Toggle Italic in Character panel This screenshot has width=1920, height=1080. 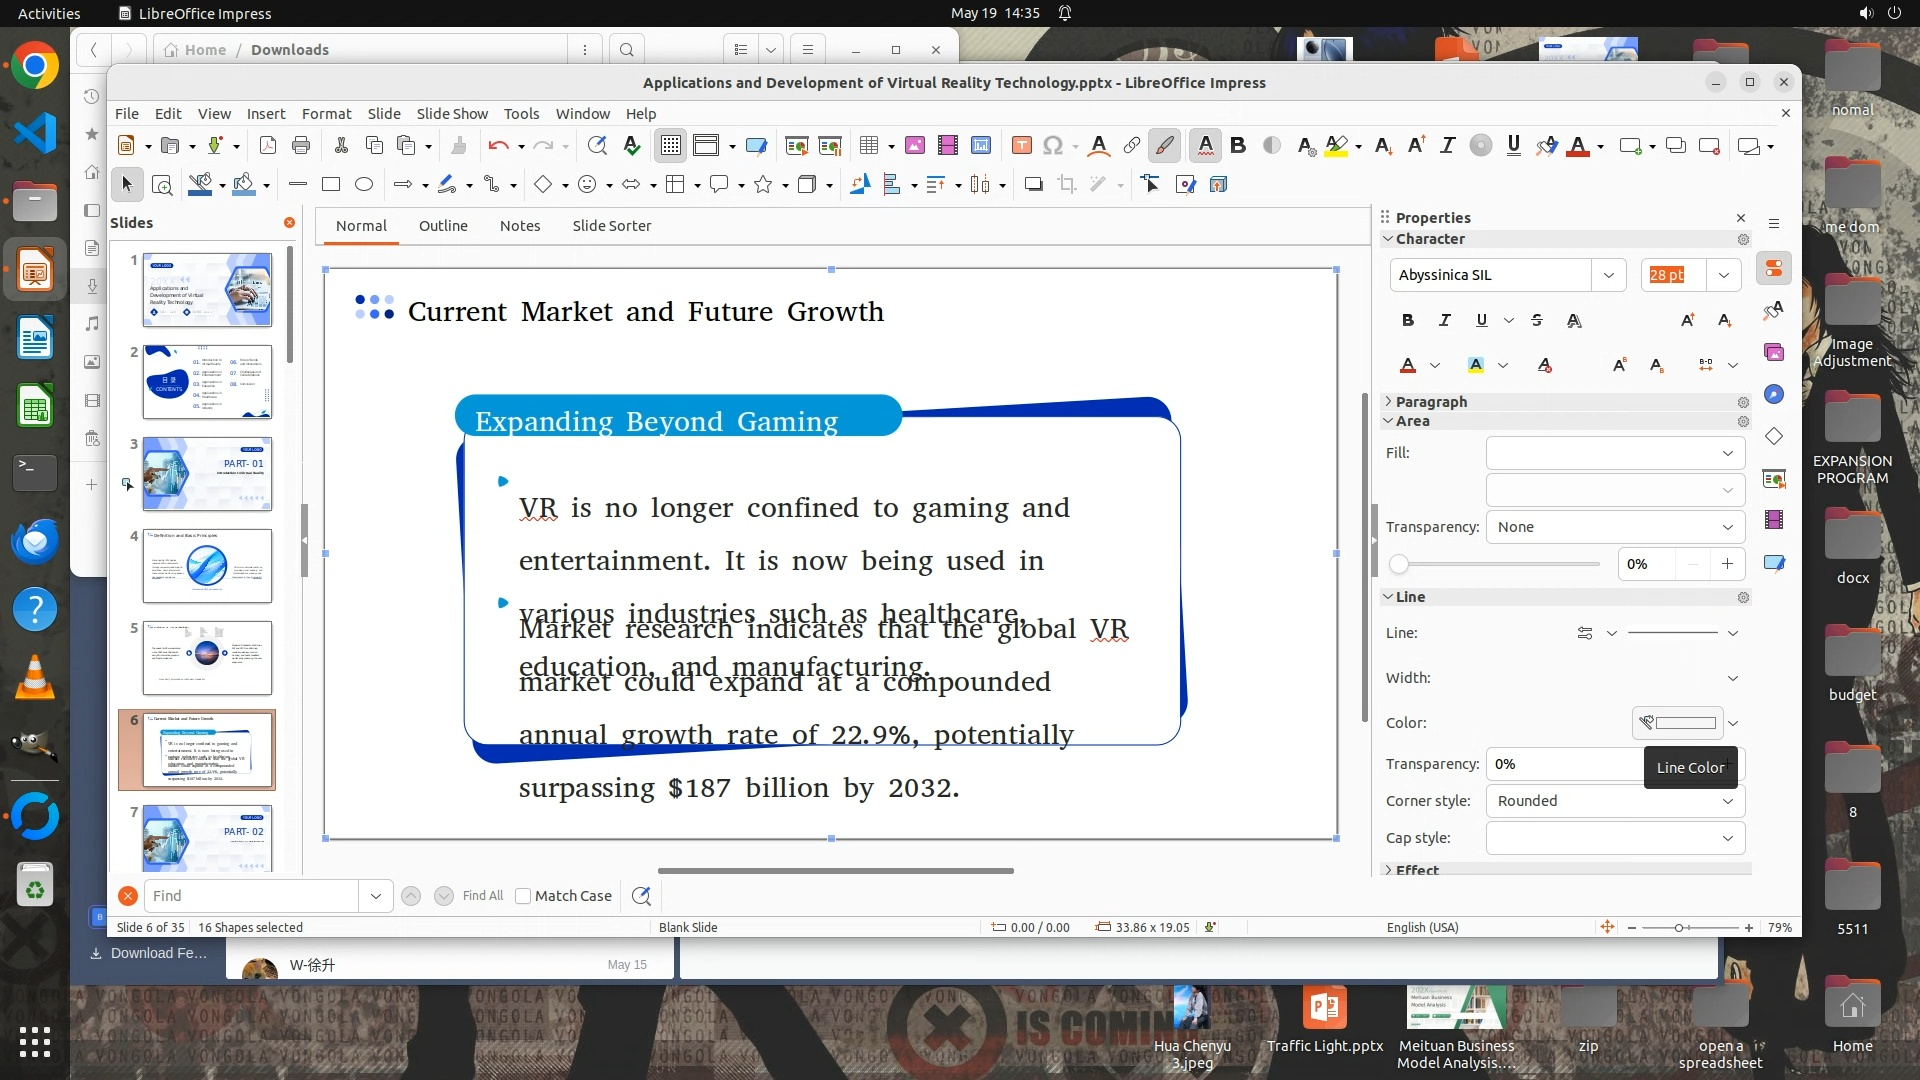coord(1444,320)
